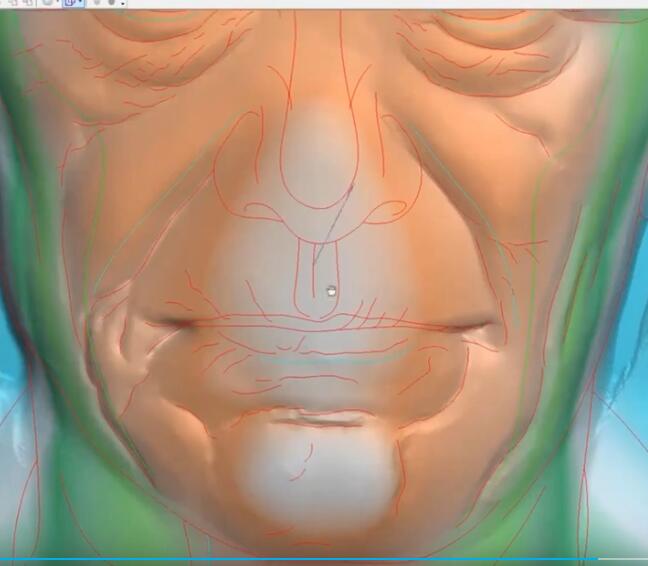648x566 pixels.
Task: Click the green masked right jaw region
Action: click(560, 400)
